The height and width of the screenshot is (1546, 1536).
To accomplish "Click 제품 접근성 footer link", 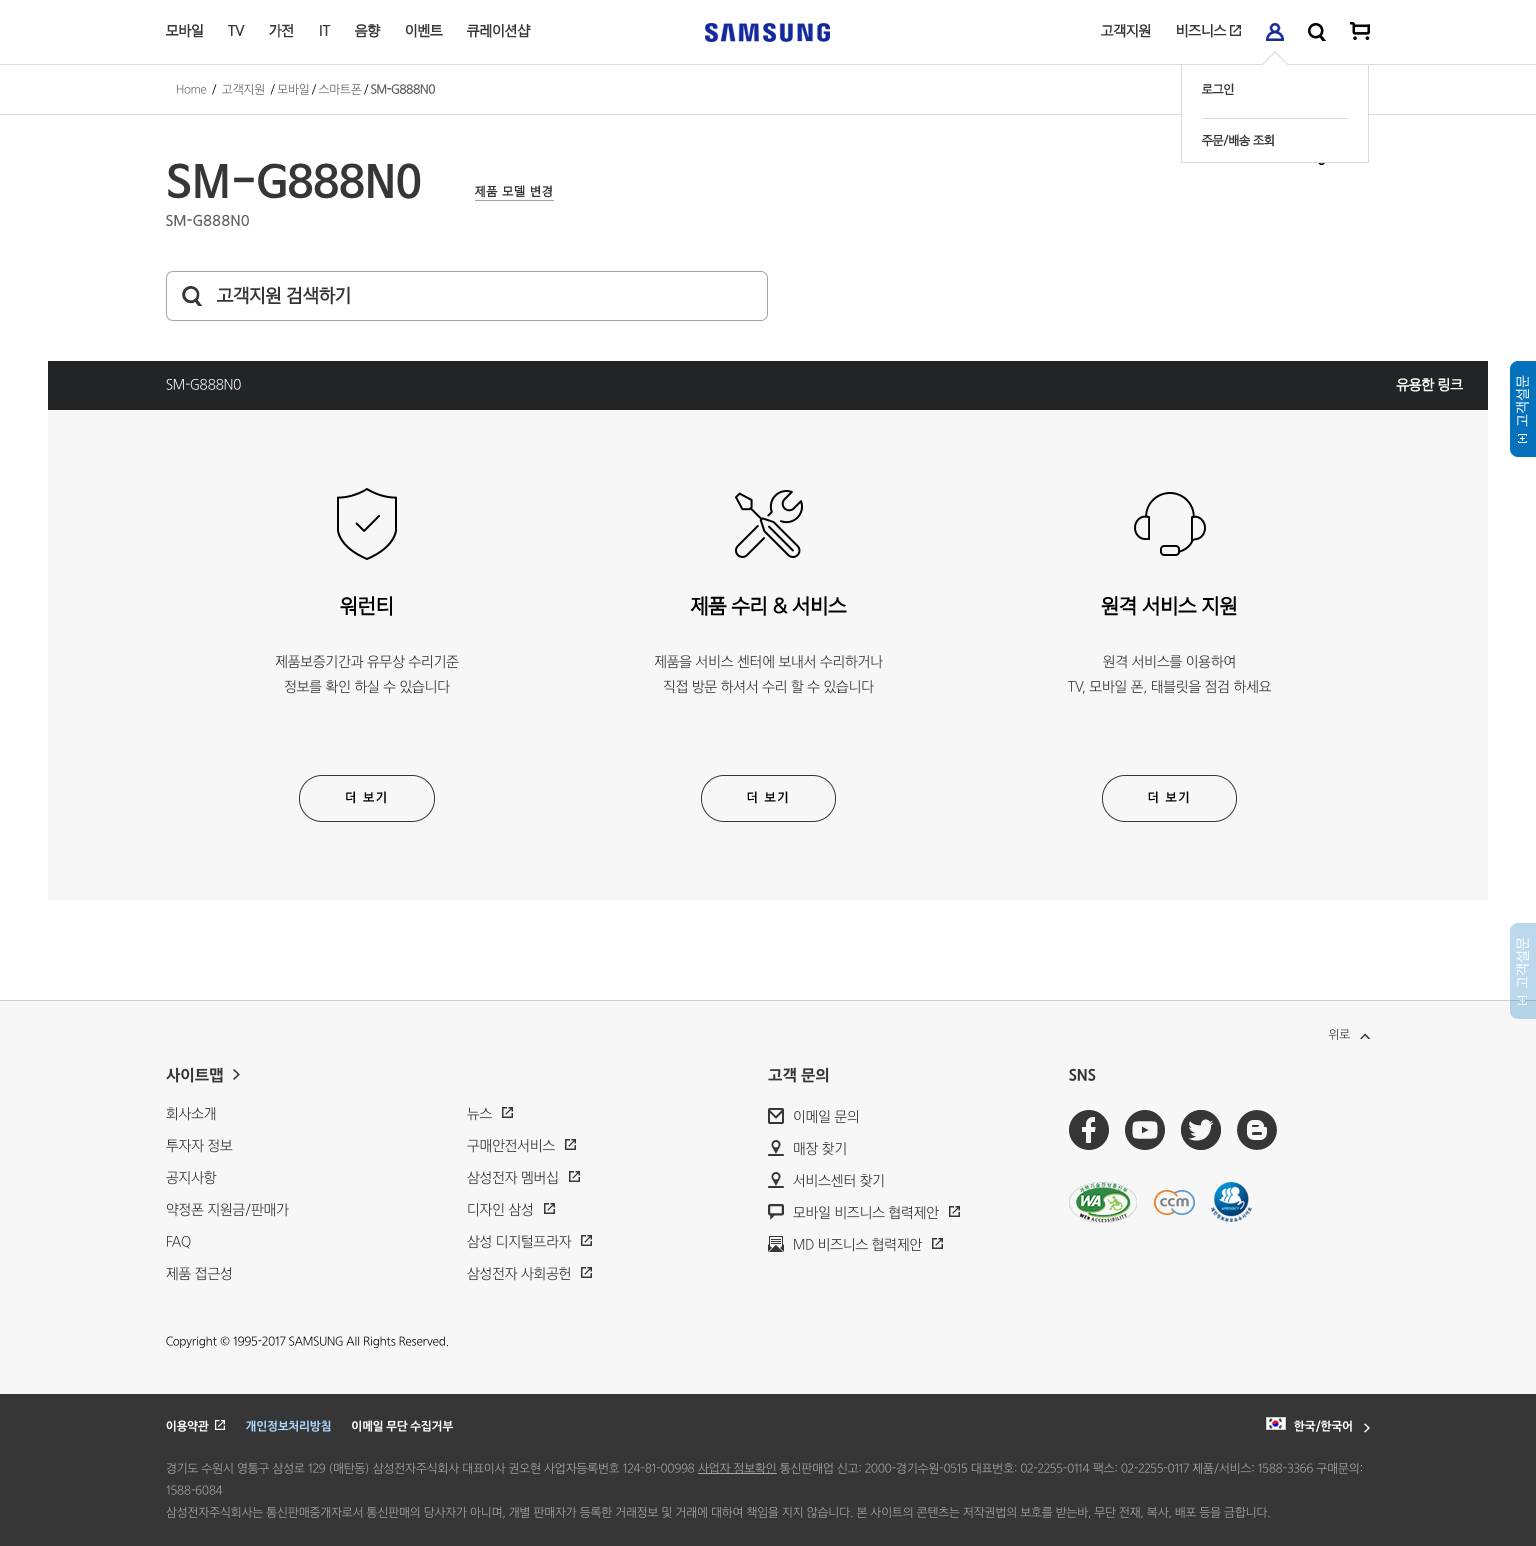I will (199, 1273).
